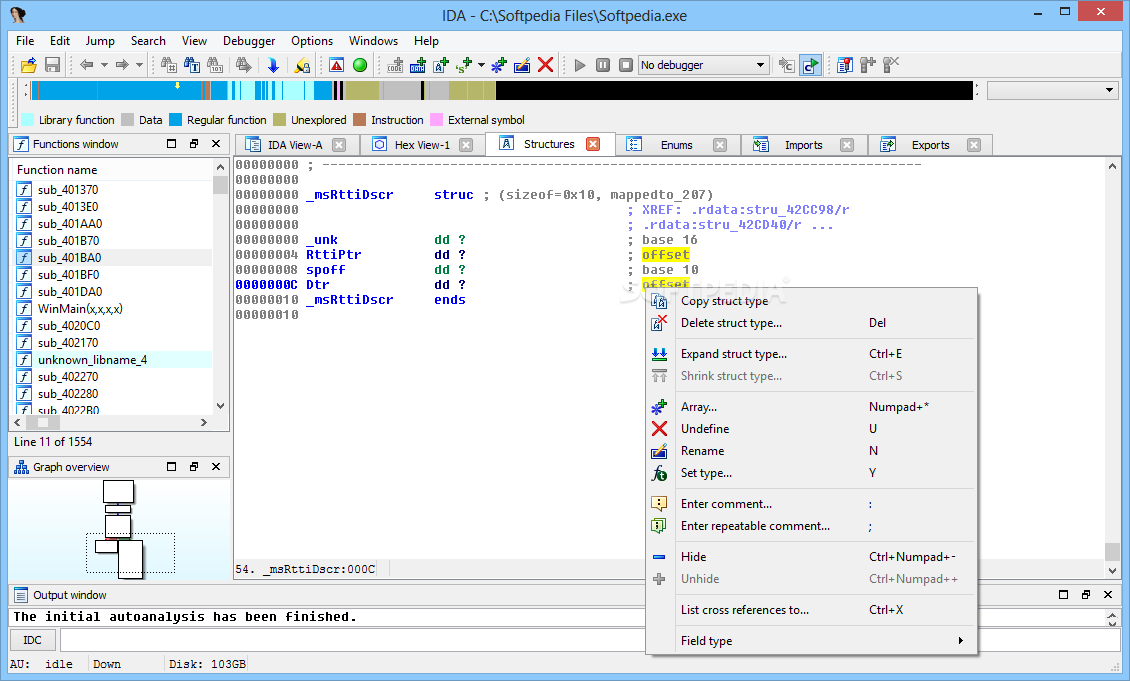Click the array asterisk toolbar icon
The image size is (1130, 681).
[499, 65]
